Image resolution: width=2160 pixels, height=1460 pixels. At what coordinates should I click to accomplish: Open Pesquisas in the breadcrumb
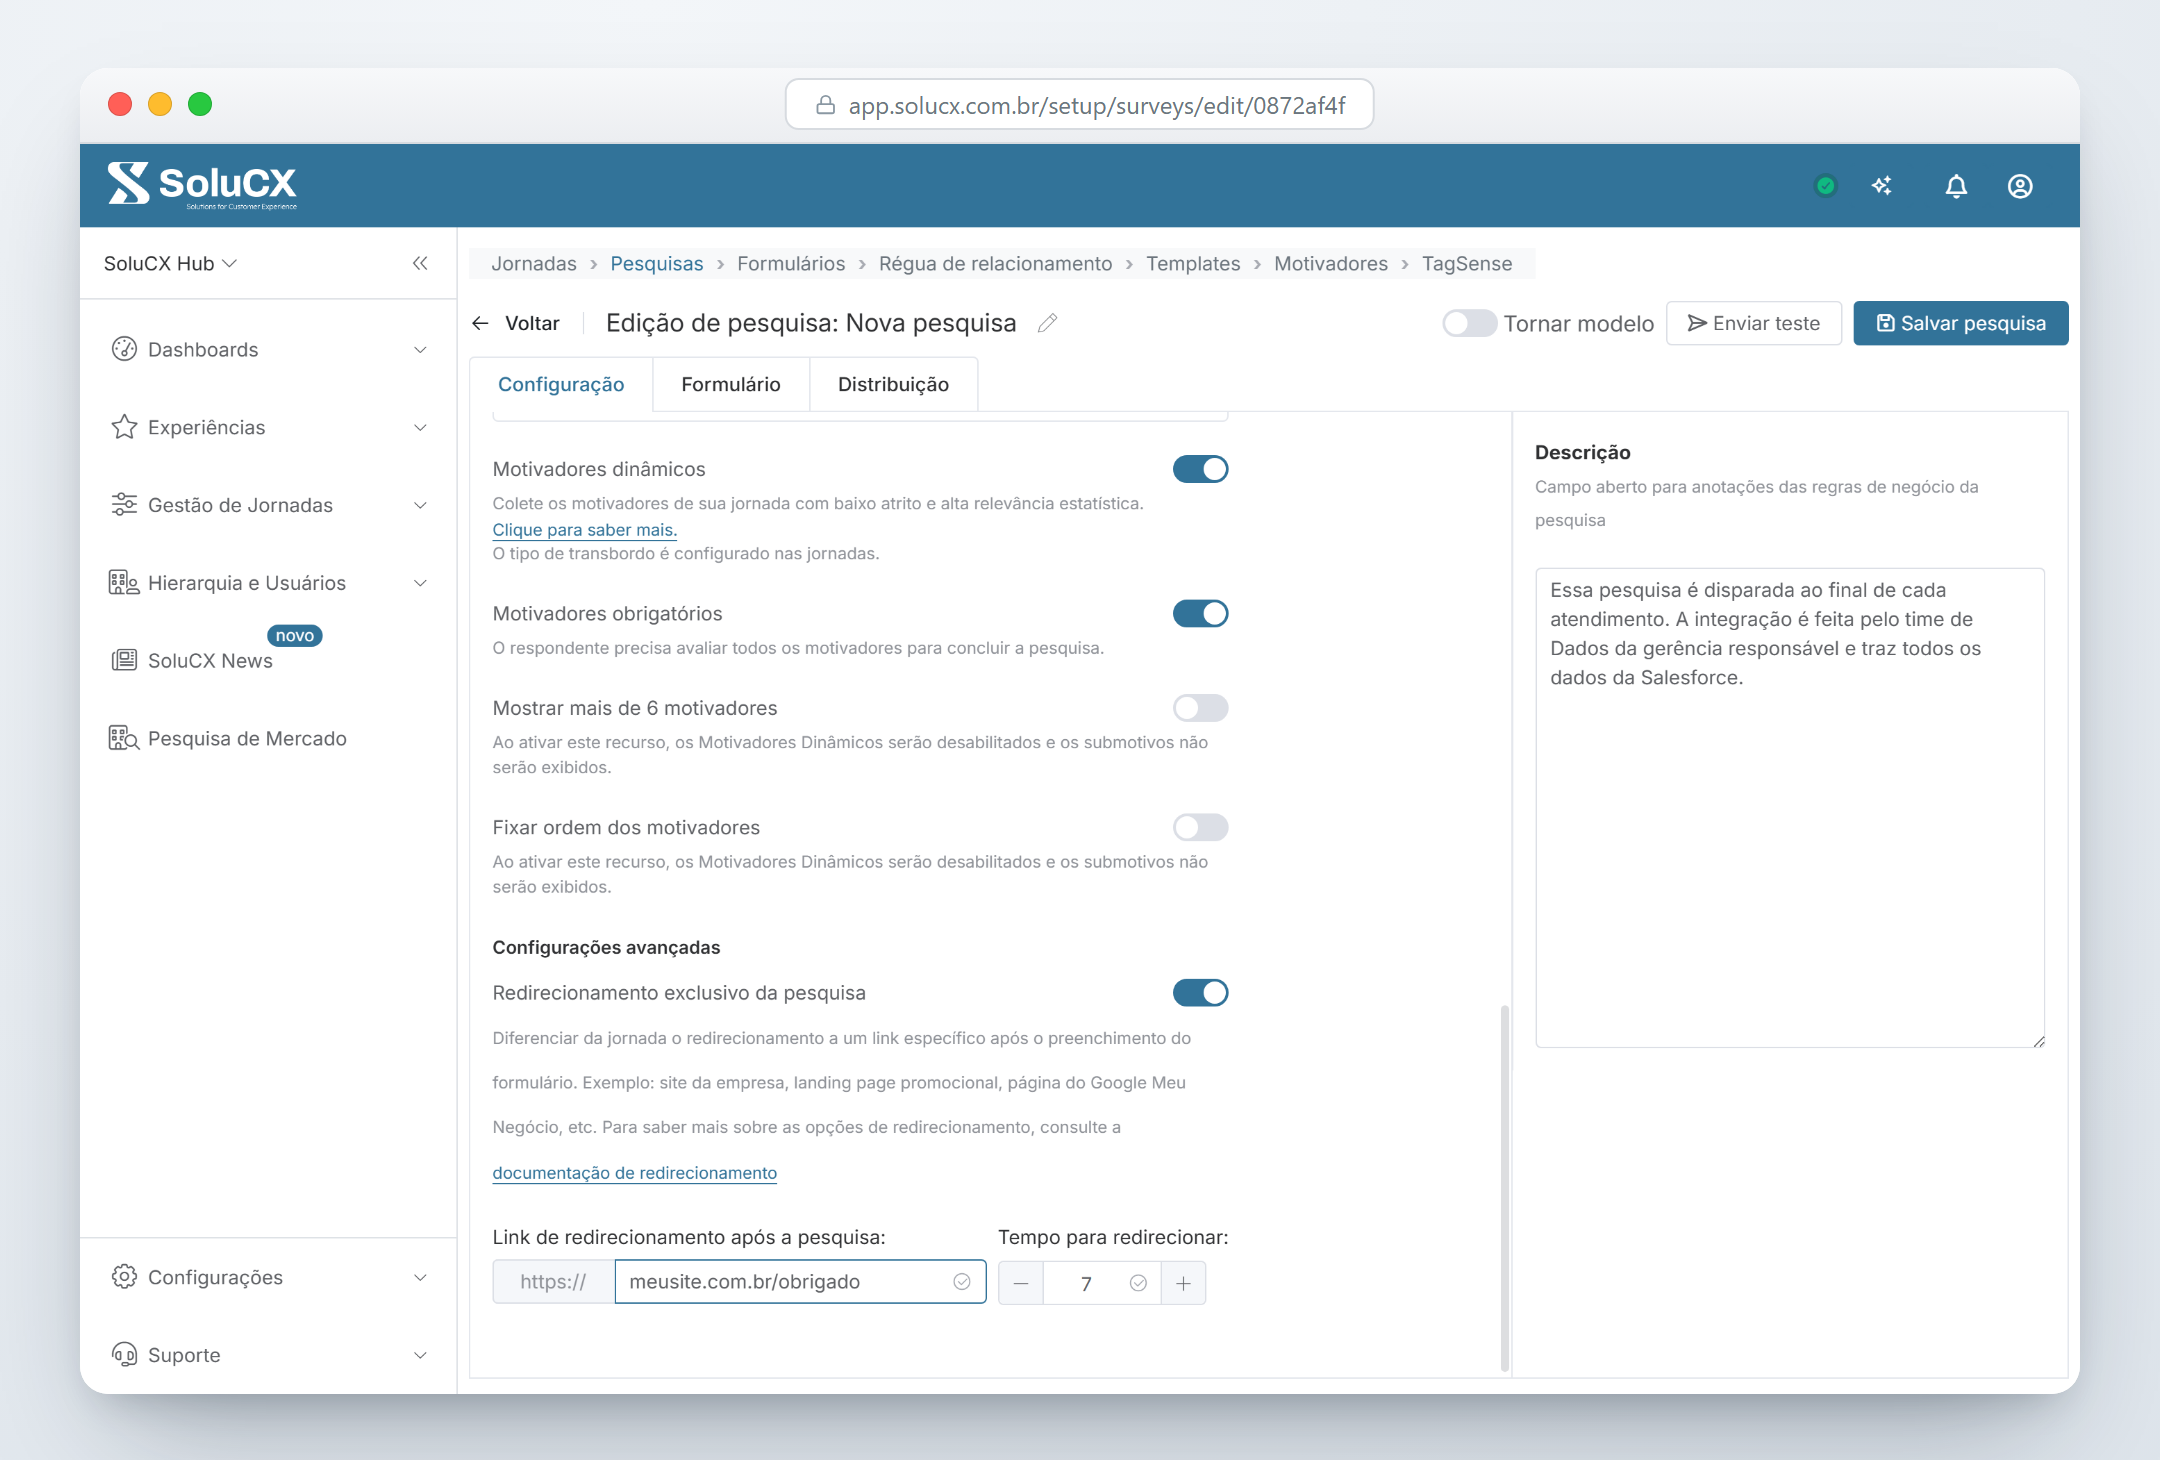pyautogui.click(x=657, y=263)
